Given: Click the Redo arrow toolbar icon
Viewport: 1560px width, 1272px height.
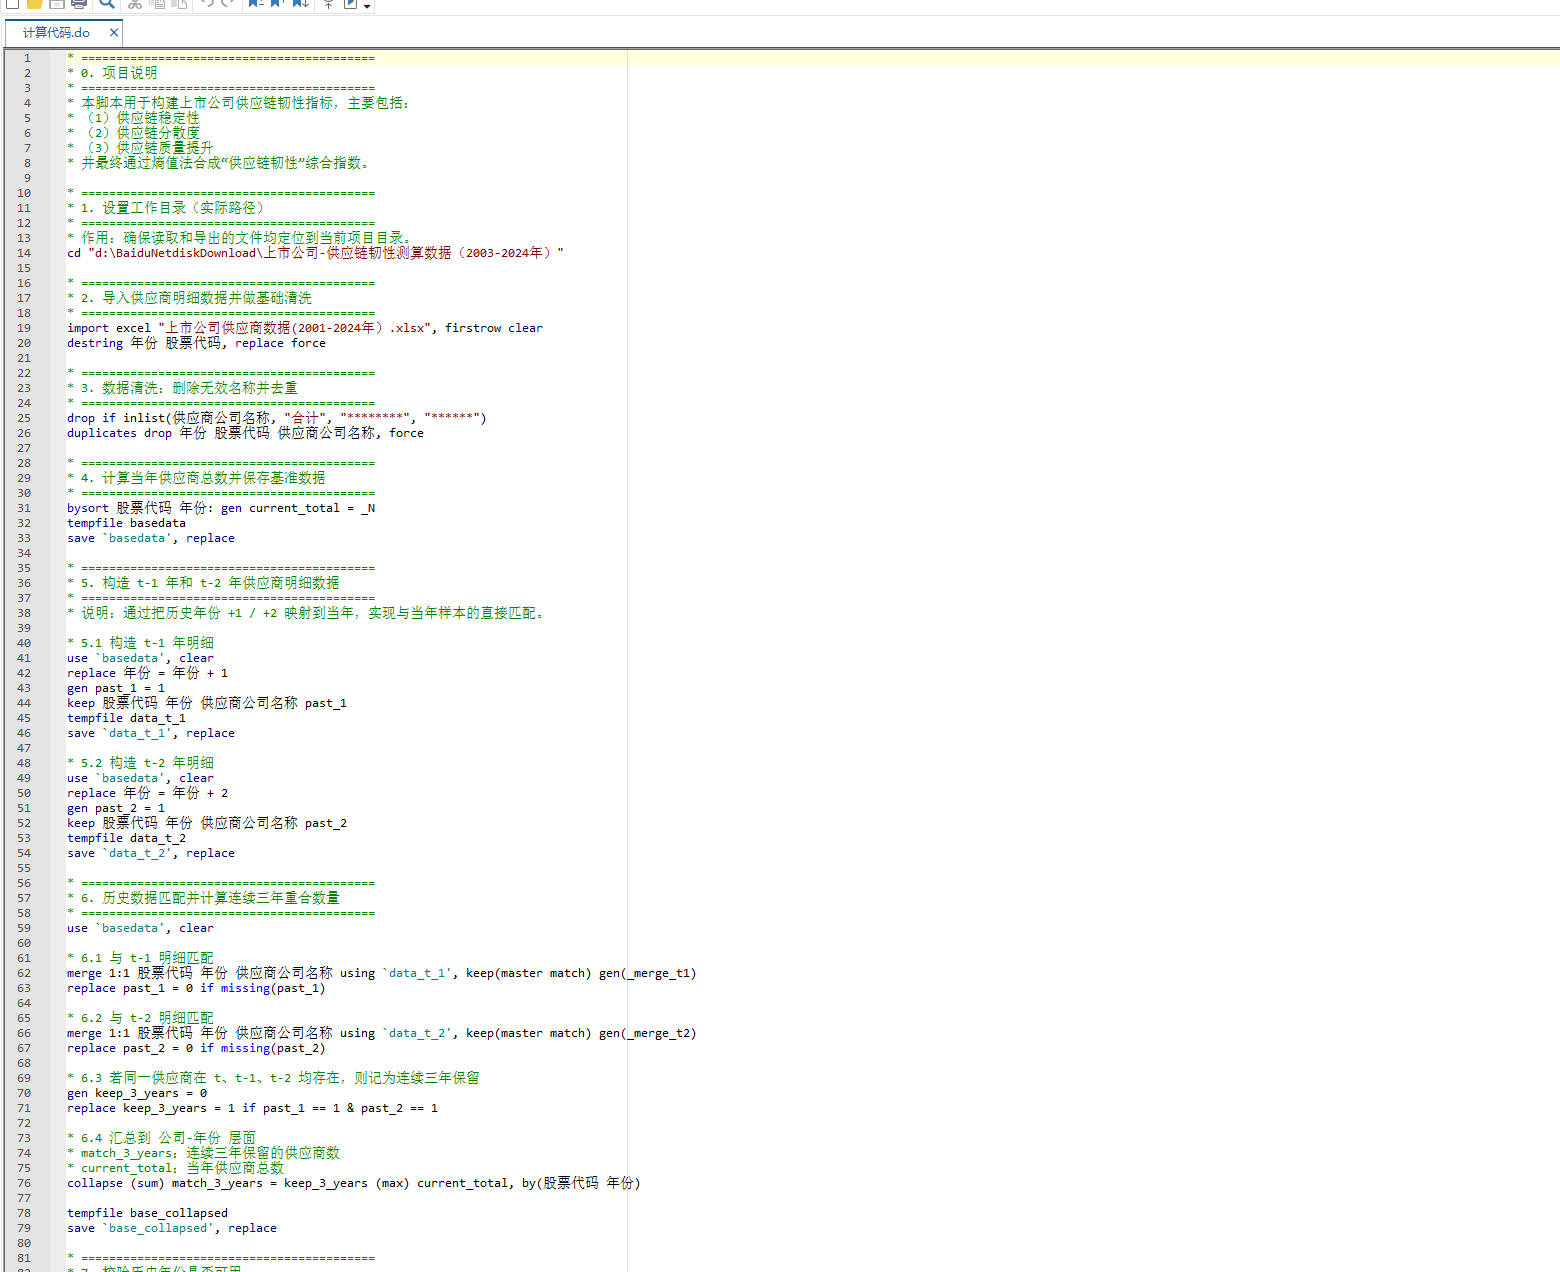Looking at the screenshot, I should click(x=228, y=4).
